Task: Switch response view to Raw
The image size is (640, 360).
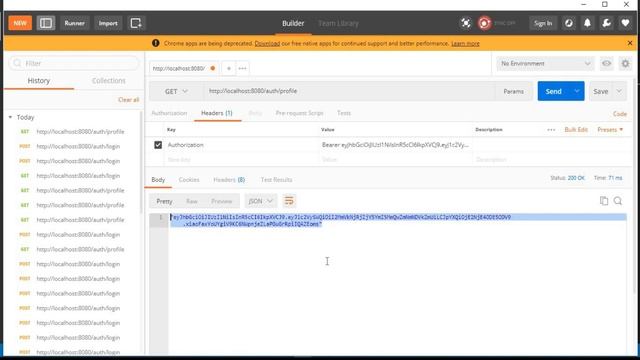Action: pos(191,201)
